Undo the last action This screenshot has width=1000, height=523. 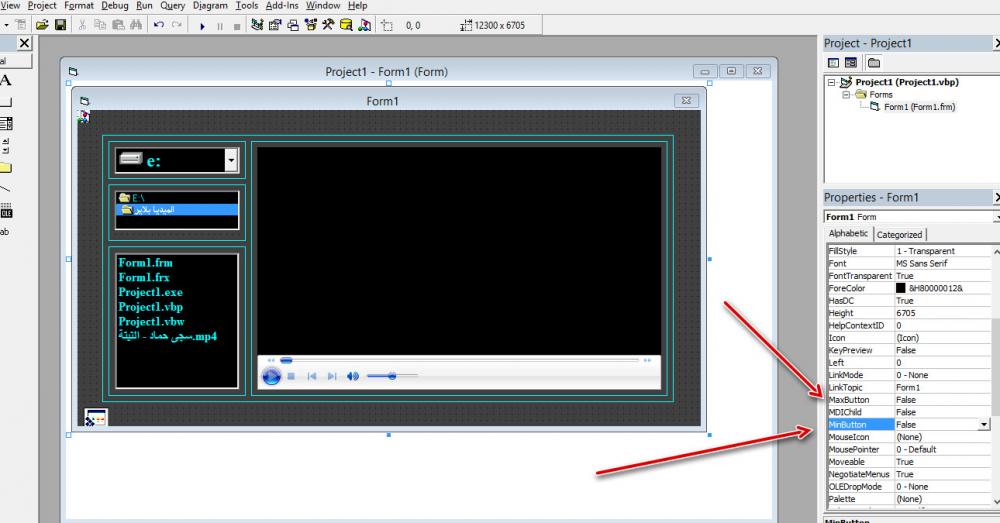pos(159,26)
